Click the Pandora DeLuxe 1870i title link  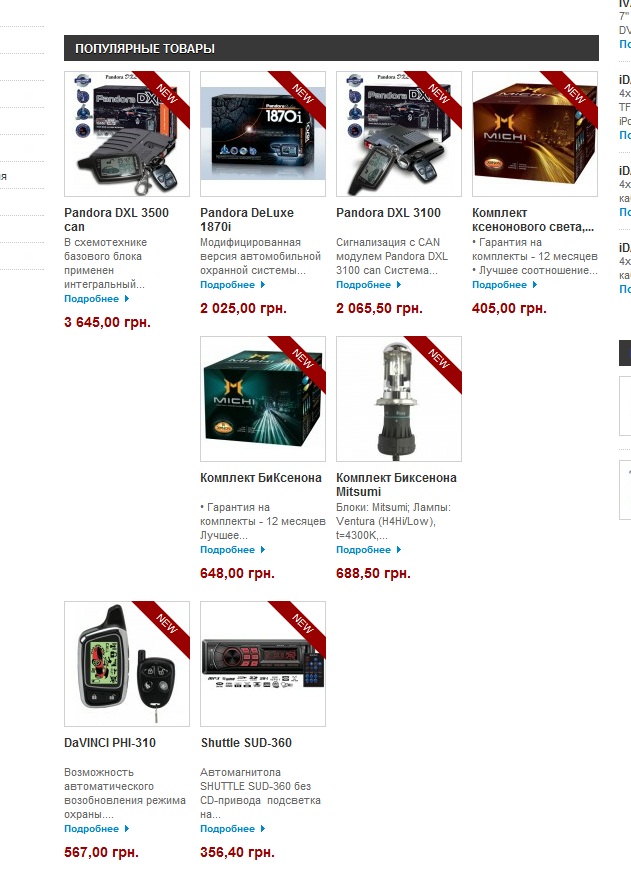pyautogui.click(x=247, y=219)
